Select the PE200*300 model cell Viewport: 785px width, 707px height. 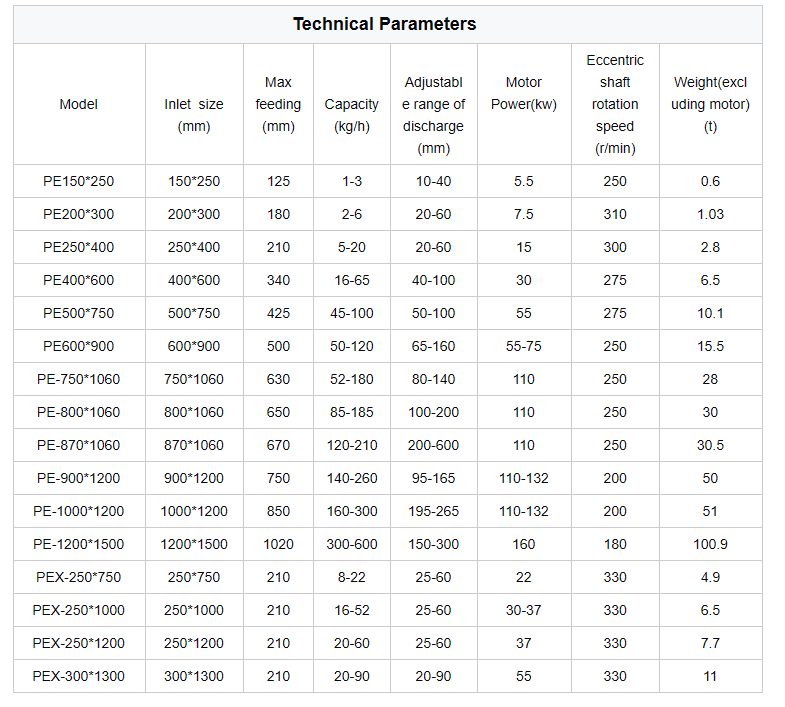click(x=79, y=214)
